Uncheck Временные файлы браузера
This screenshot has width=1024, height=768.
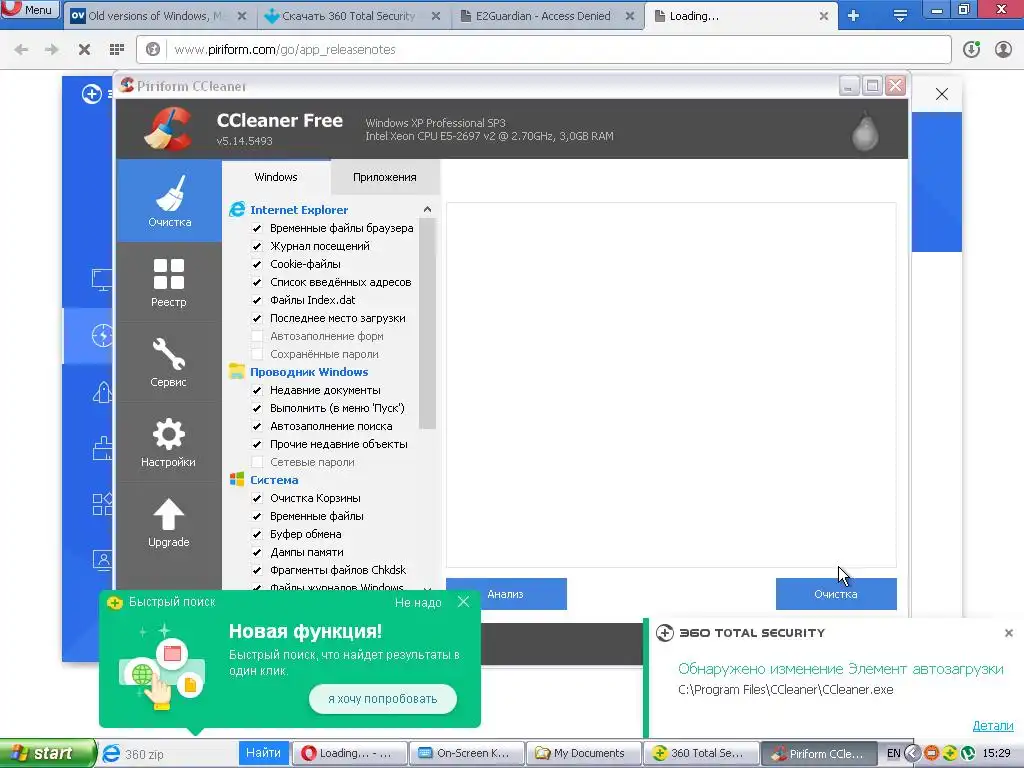[x=257, y=229]
